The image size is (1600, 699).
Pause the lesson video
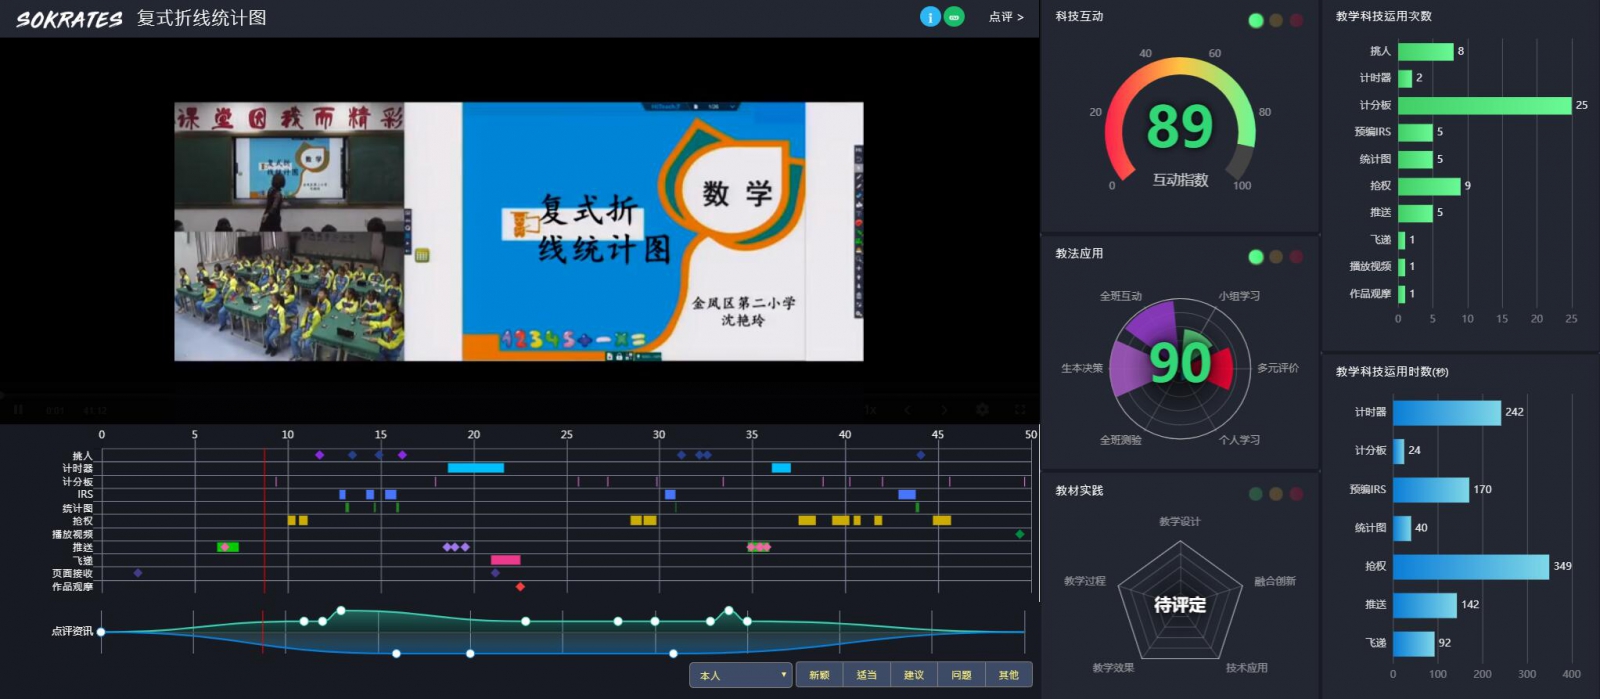point(18,409)
